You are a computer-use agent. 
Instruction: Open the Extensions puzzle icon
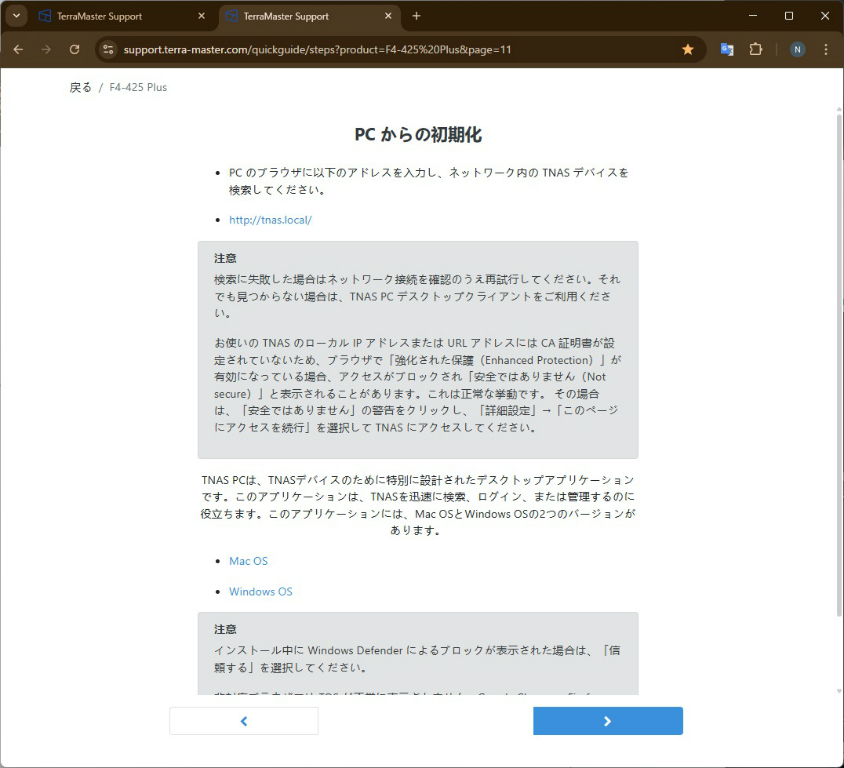click(756, 49)
